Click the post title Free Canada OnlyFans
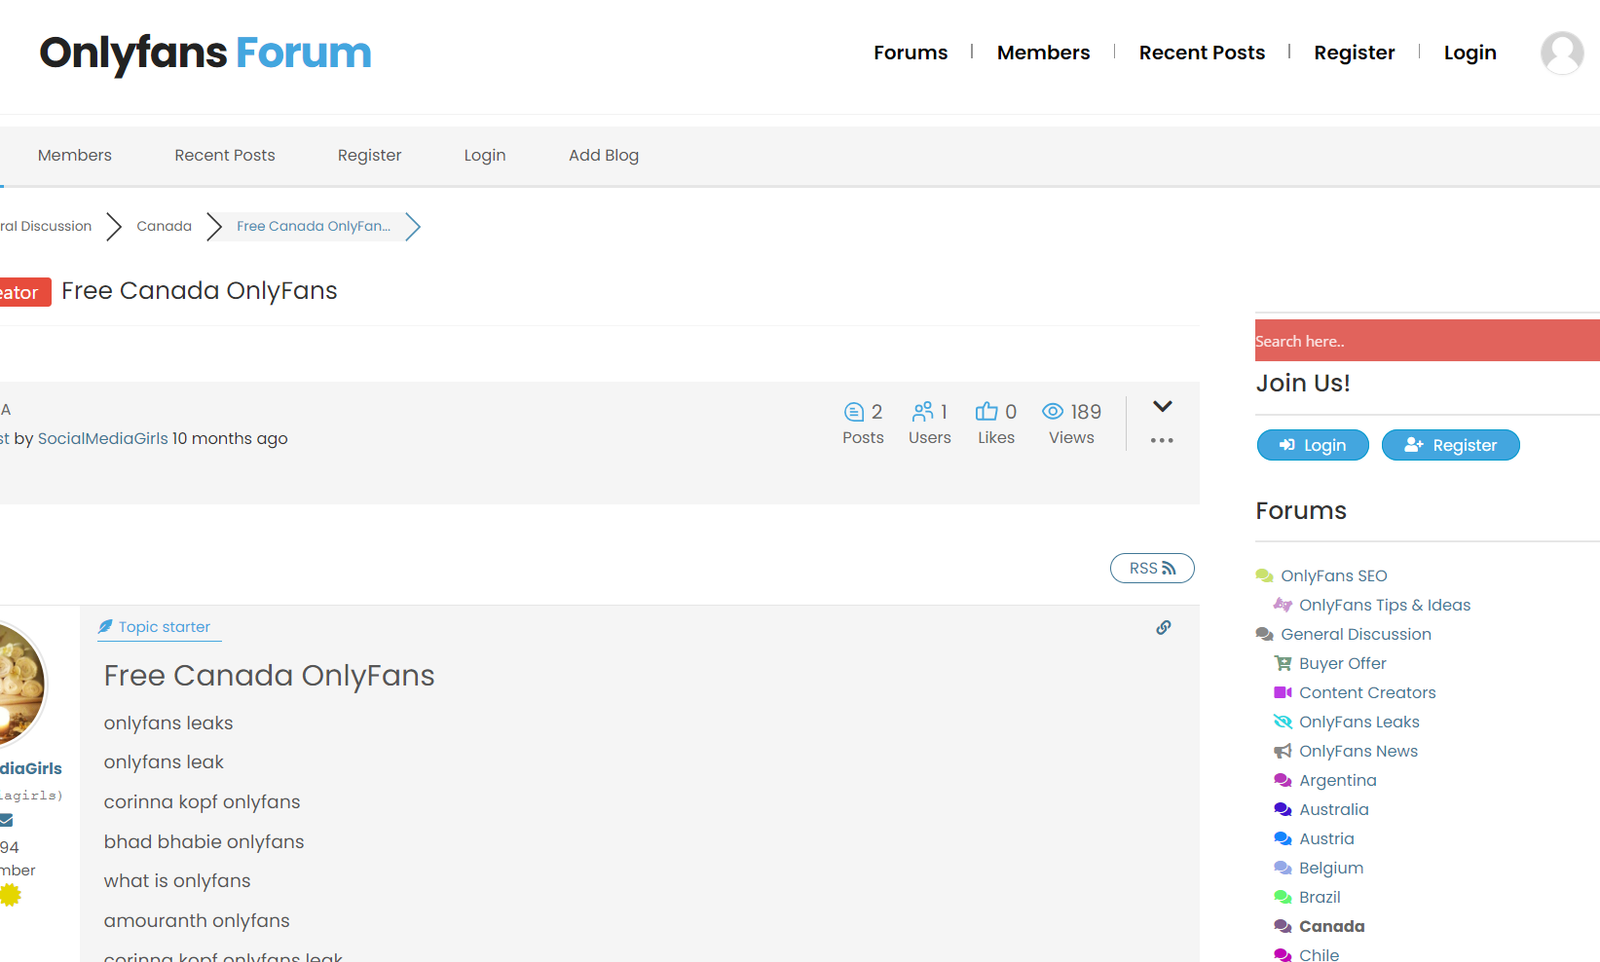 269,675
